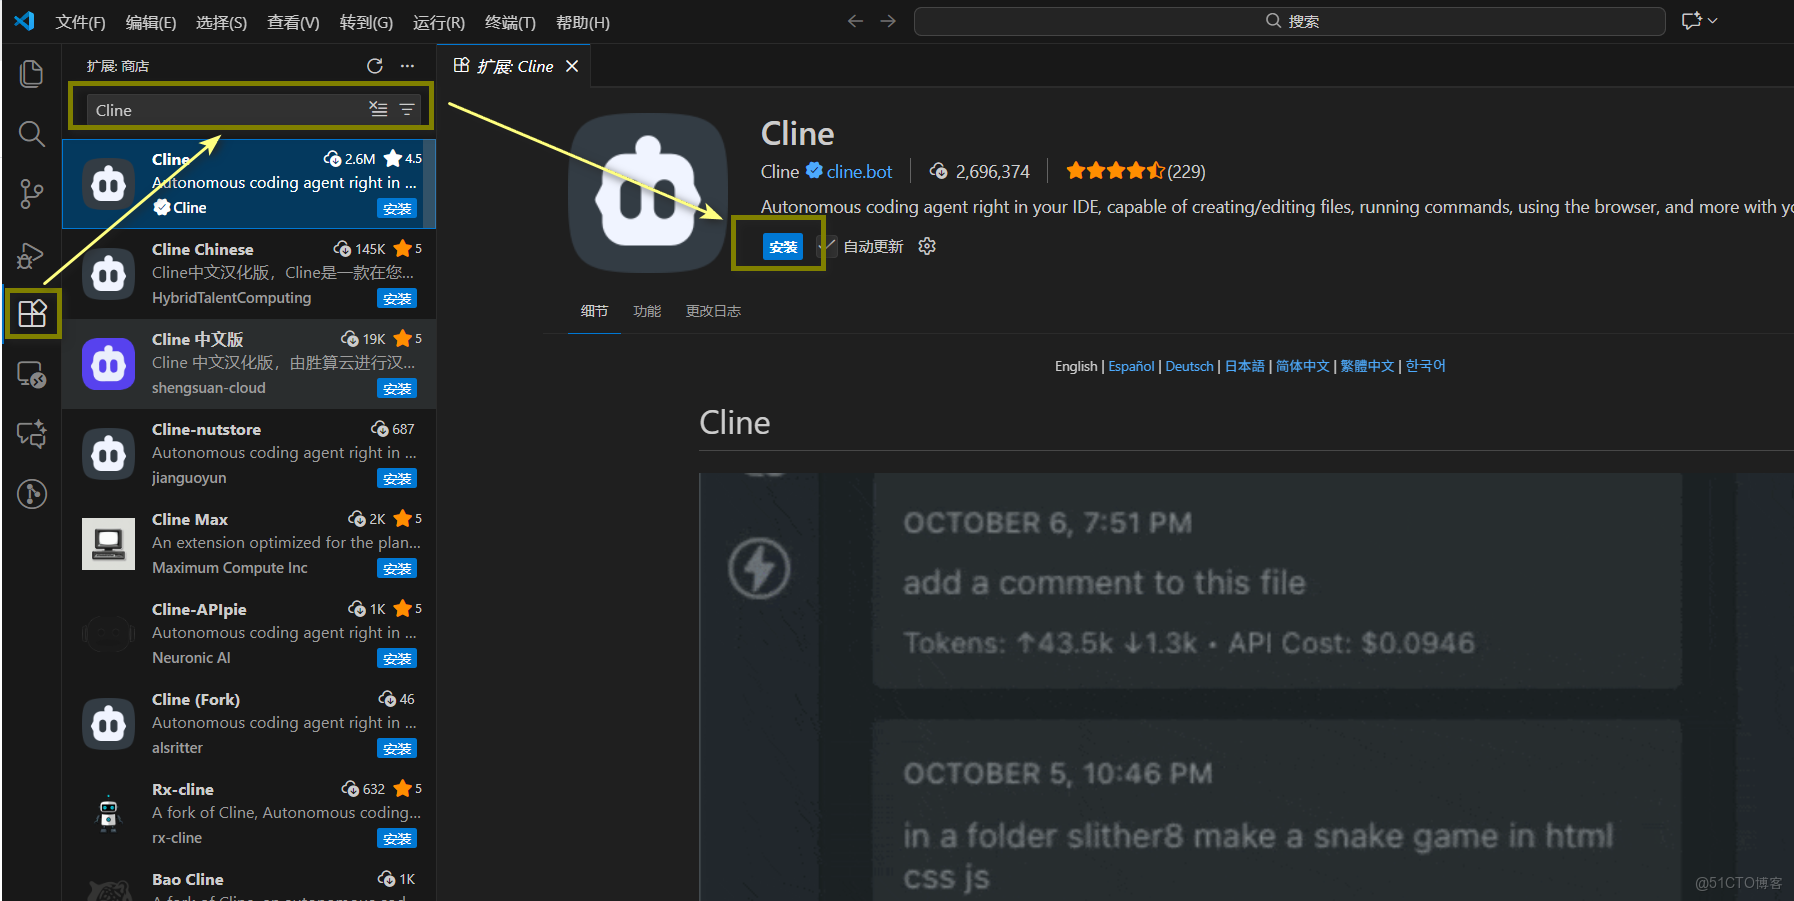Screen dimensions: 1794x901
Task: Open the gear settings icon next to 自动更新
Action: tap(927, 246)
